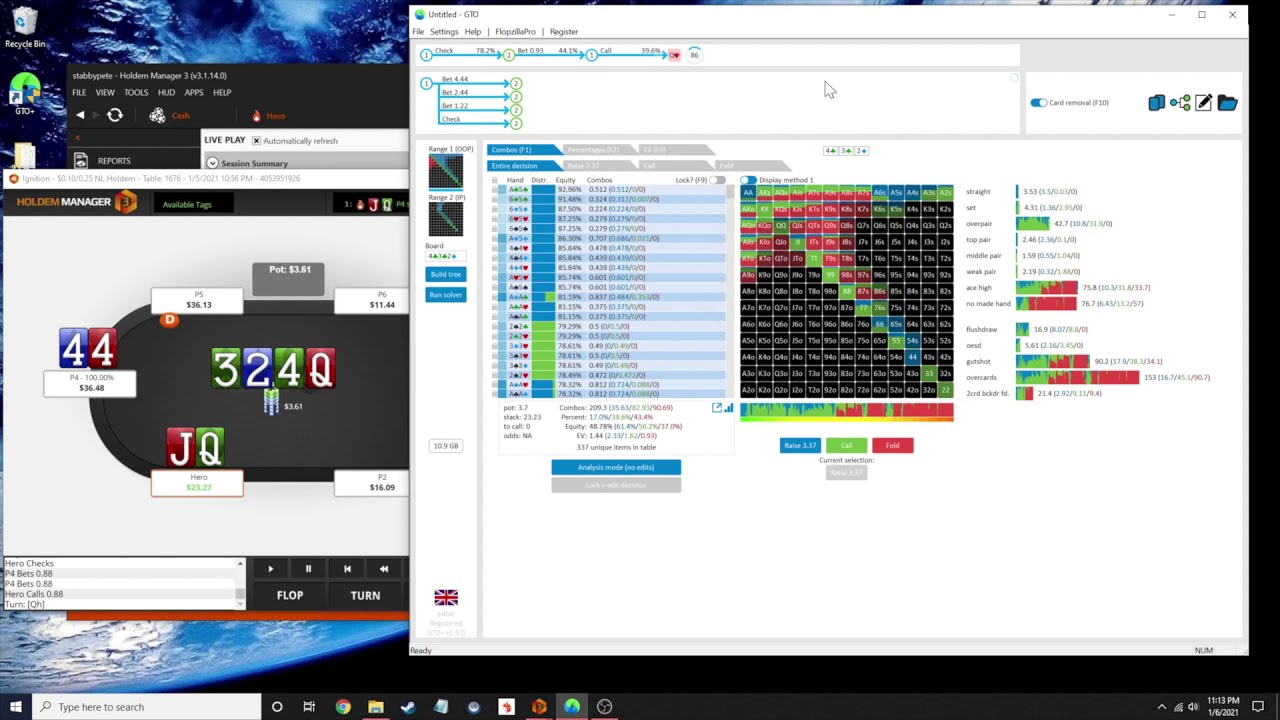Rewind the hand replayer
Image resolution: width=1280 pixels, height=720 pixels.
tap(384, 569)
